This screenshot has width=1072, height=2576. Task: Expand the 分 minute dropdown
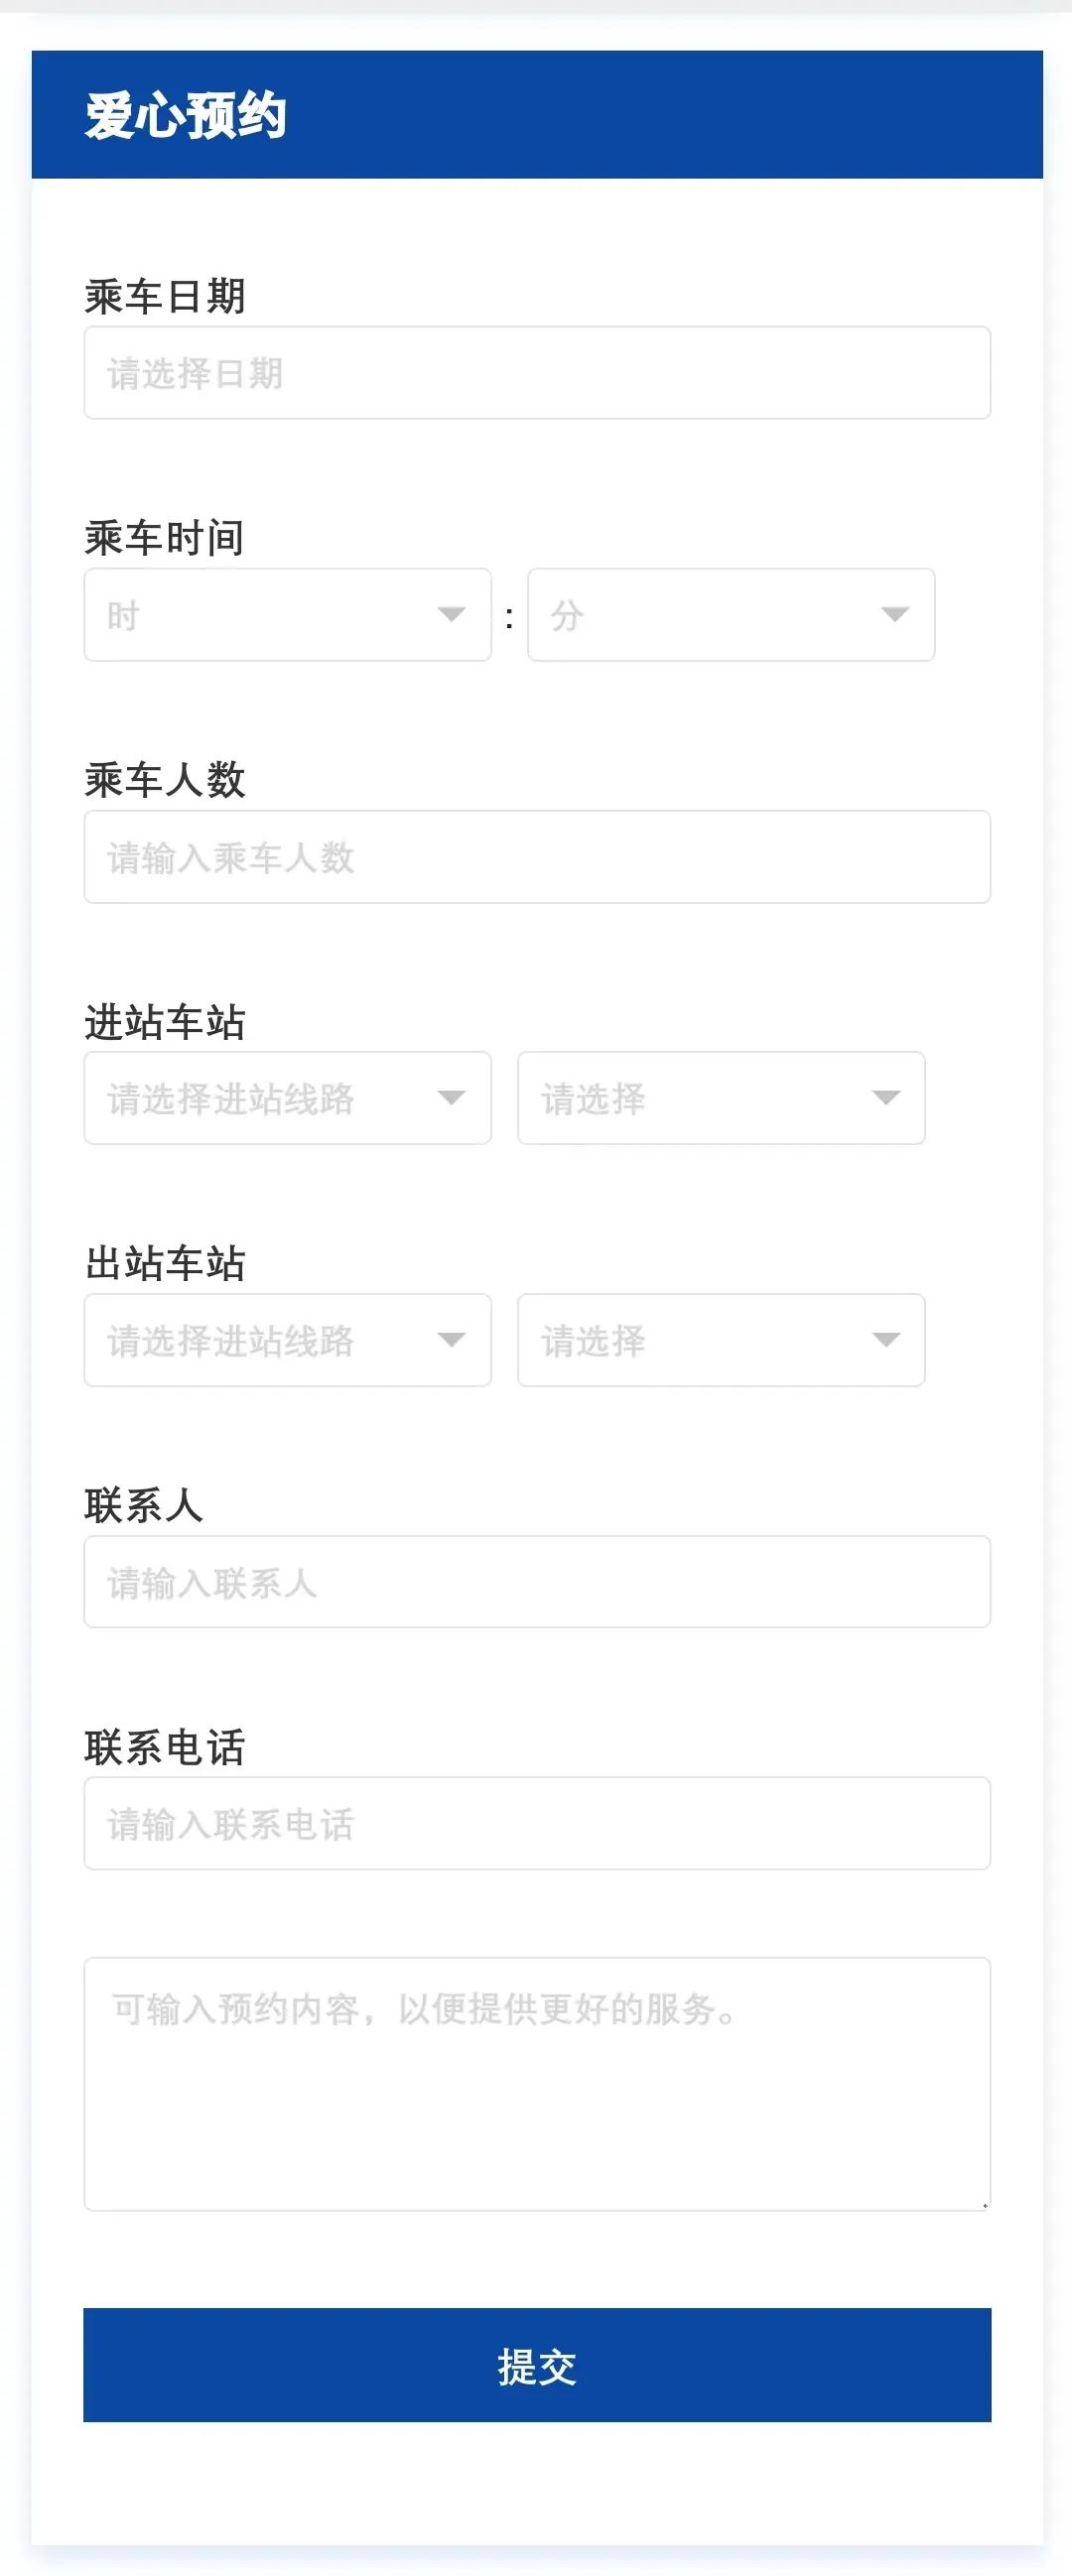pos(731,615)
